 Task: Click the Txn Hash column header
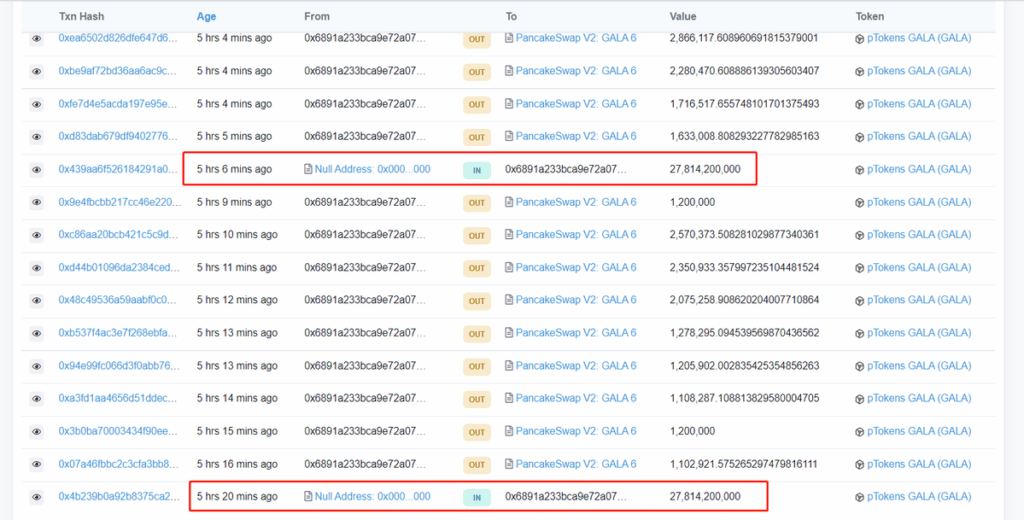click(82, 16)
